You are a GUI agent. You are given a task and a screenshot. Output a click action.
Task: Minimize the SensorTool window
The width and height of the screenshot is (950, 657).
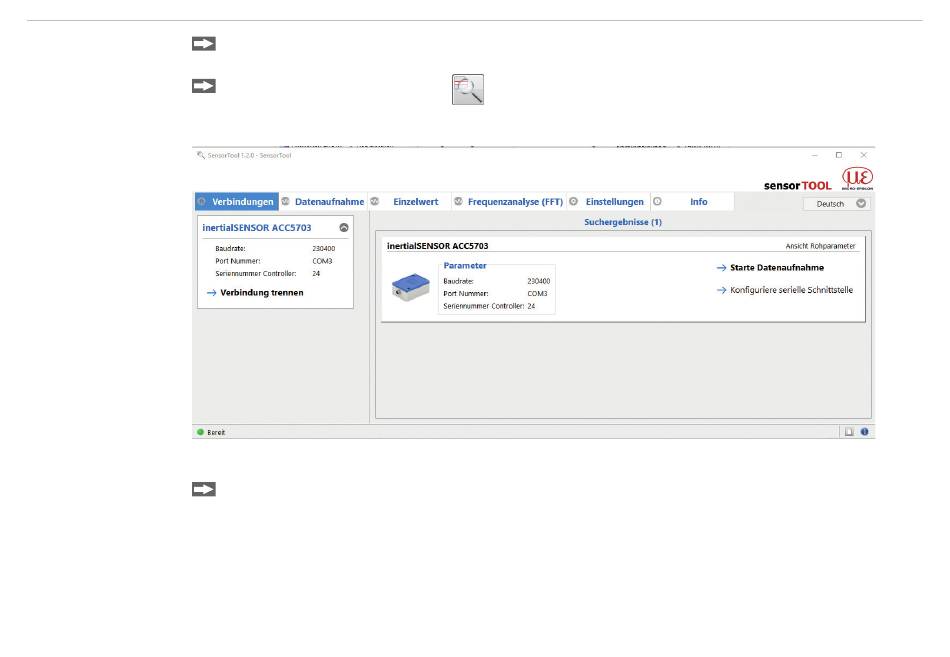tap(815, 155)
